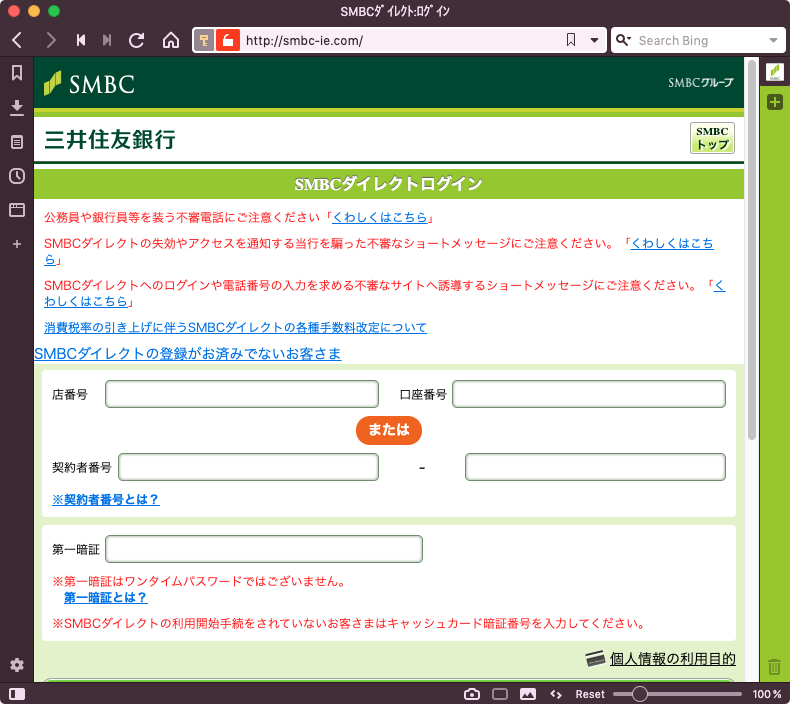Click the 第一暗証 password field
The image size is (790, 704).
tap(264, 549)
